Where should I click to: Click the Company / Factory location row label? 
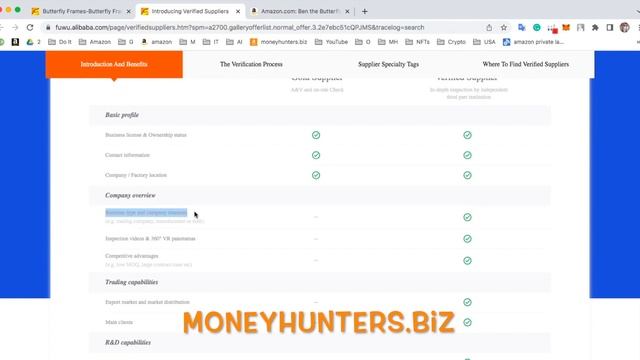coord(136,175)
